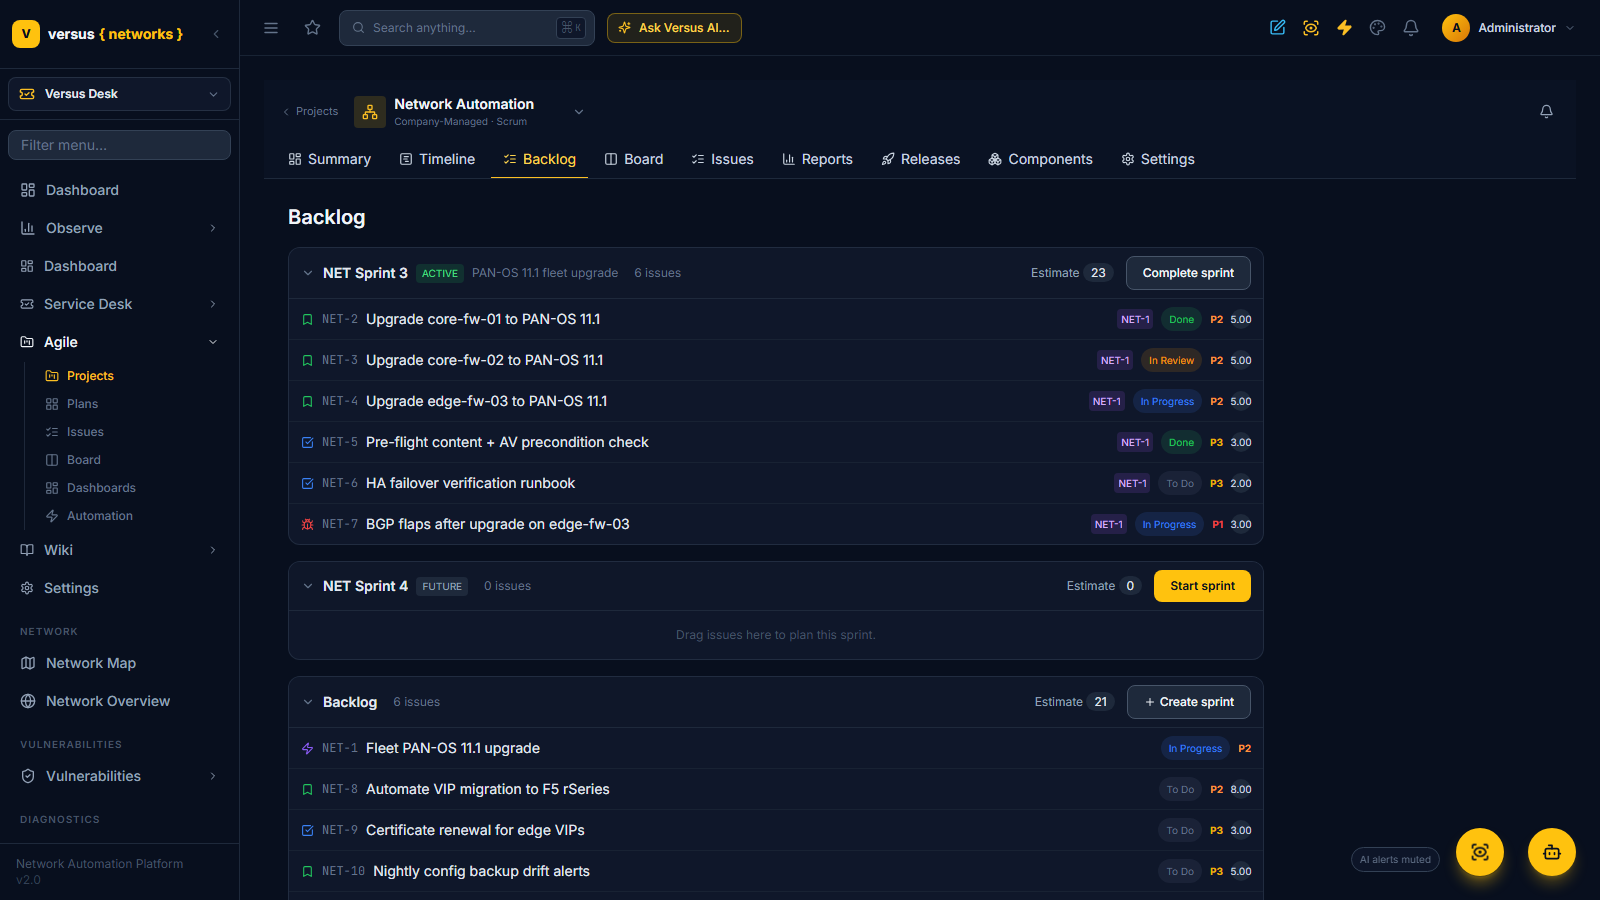Viewport: 1600px width, 900px height.
Task: Expand the Wiki menu
Action: point(119,550)
